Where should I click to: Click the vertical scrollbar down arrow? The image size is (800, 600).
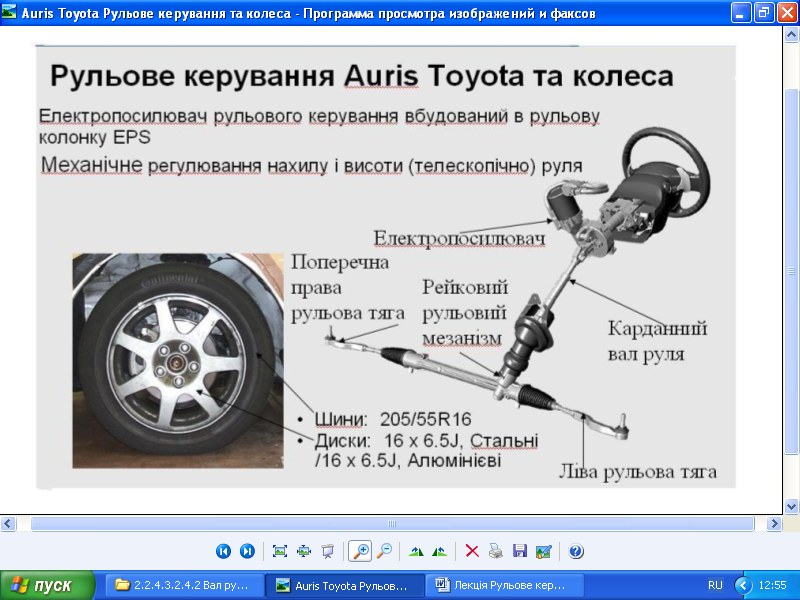tap(791, 507)
